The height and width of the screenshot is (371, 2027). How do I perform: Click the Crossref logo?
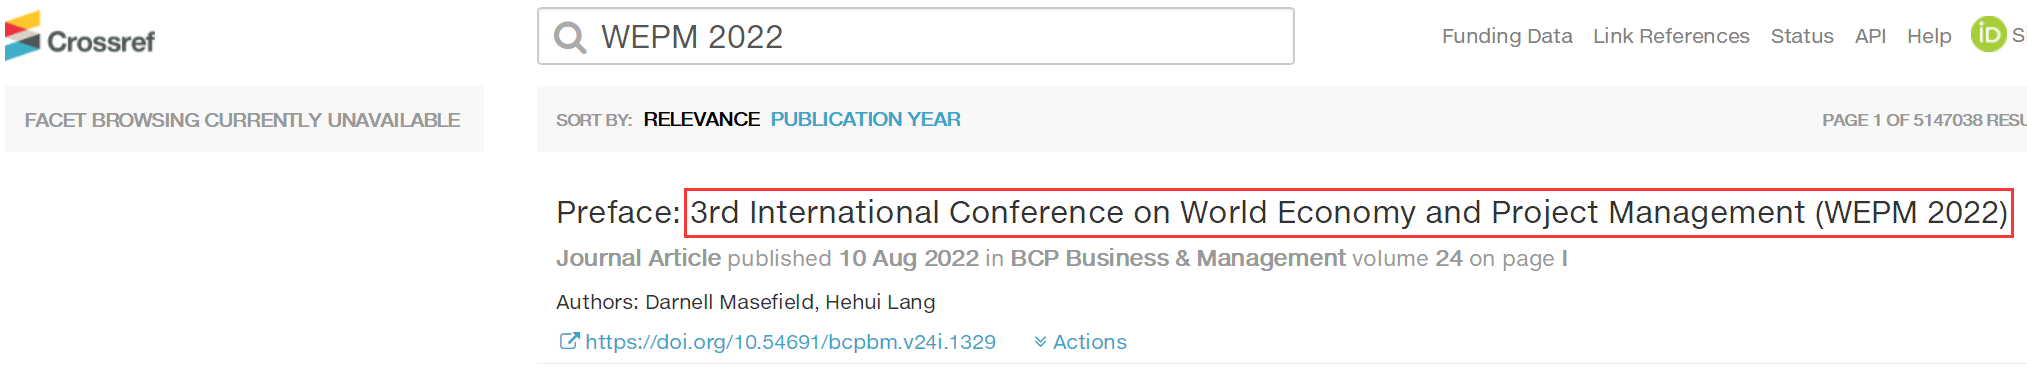(80, 36)
